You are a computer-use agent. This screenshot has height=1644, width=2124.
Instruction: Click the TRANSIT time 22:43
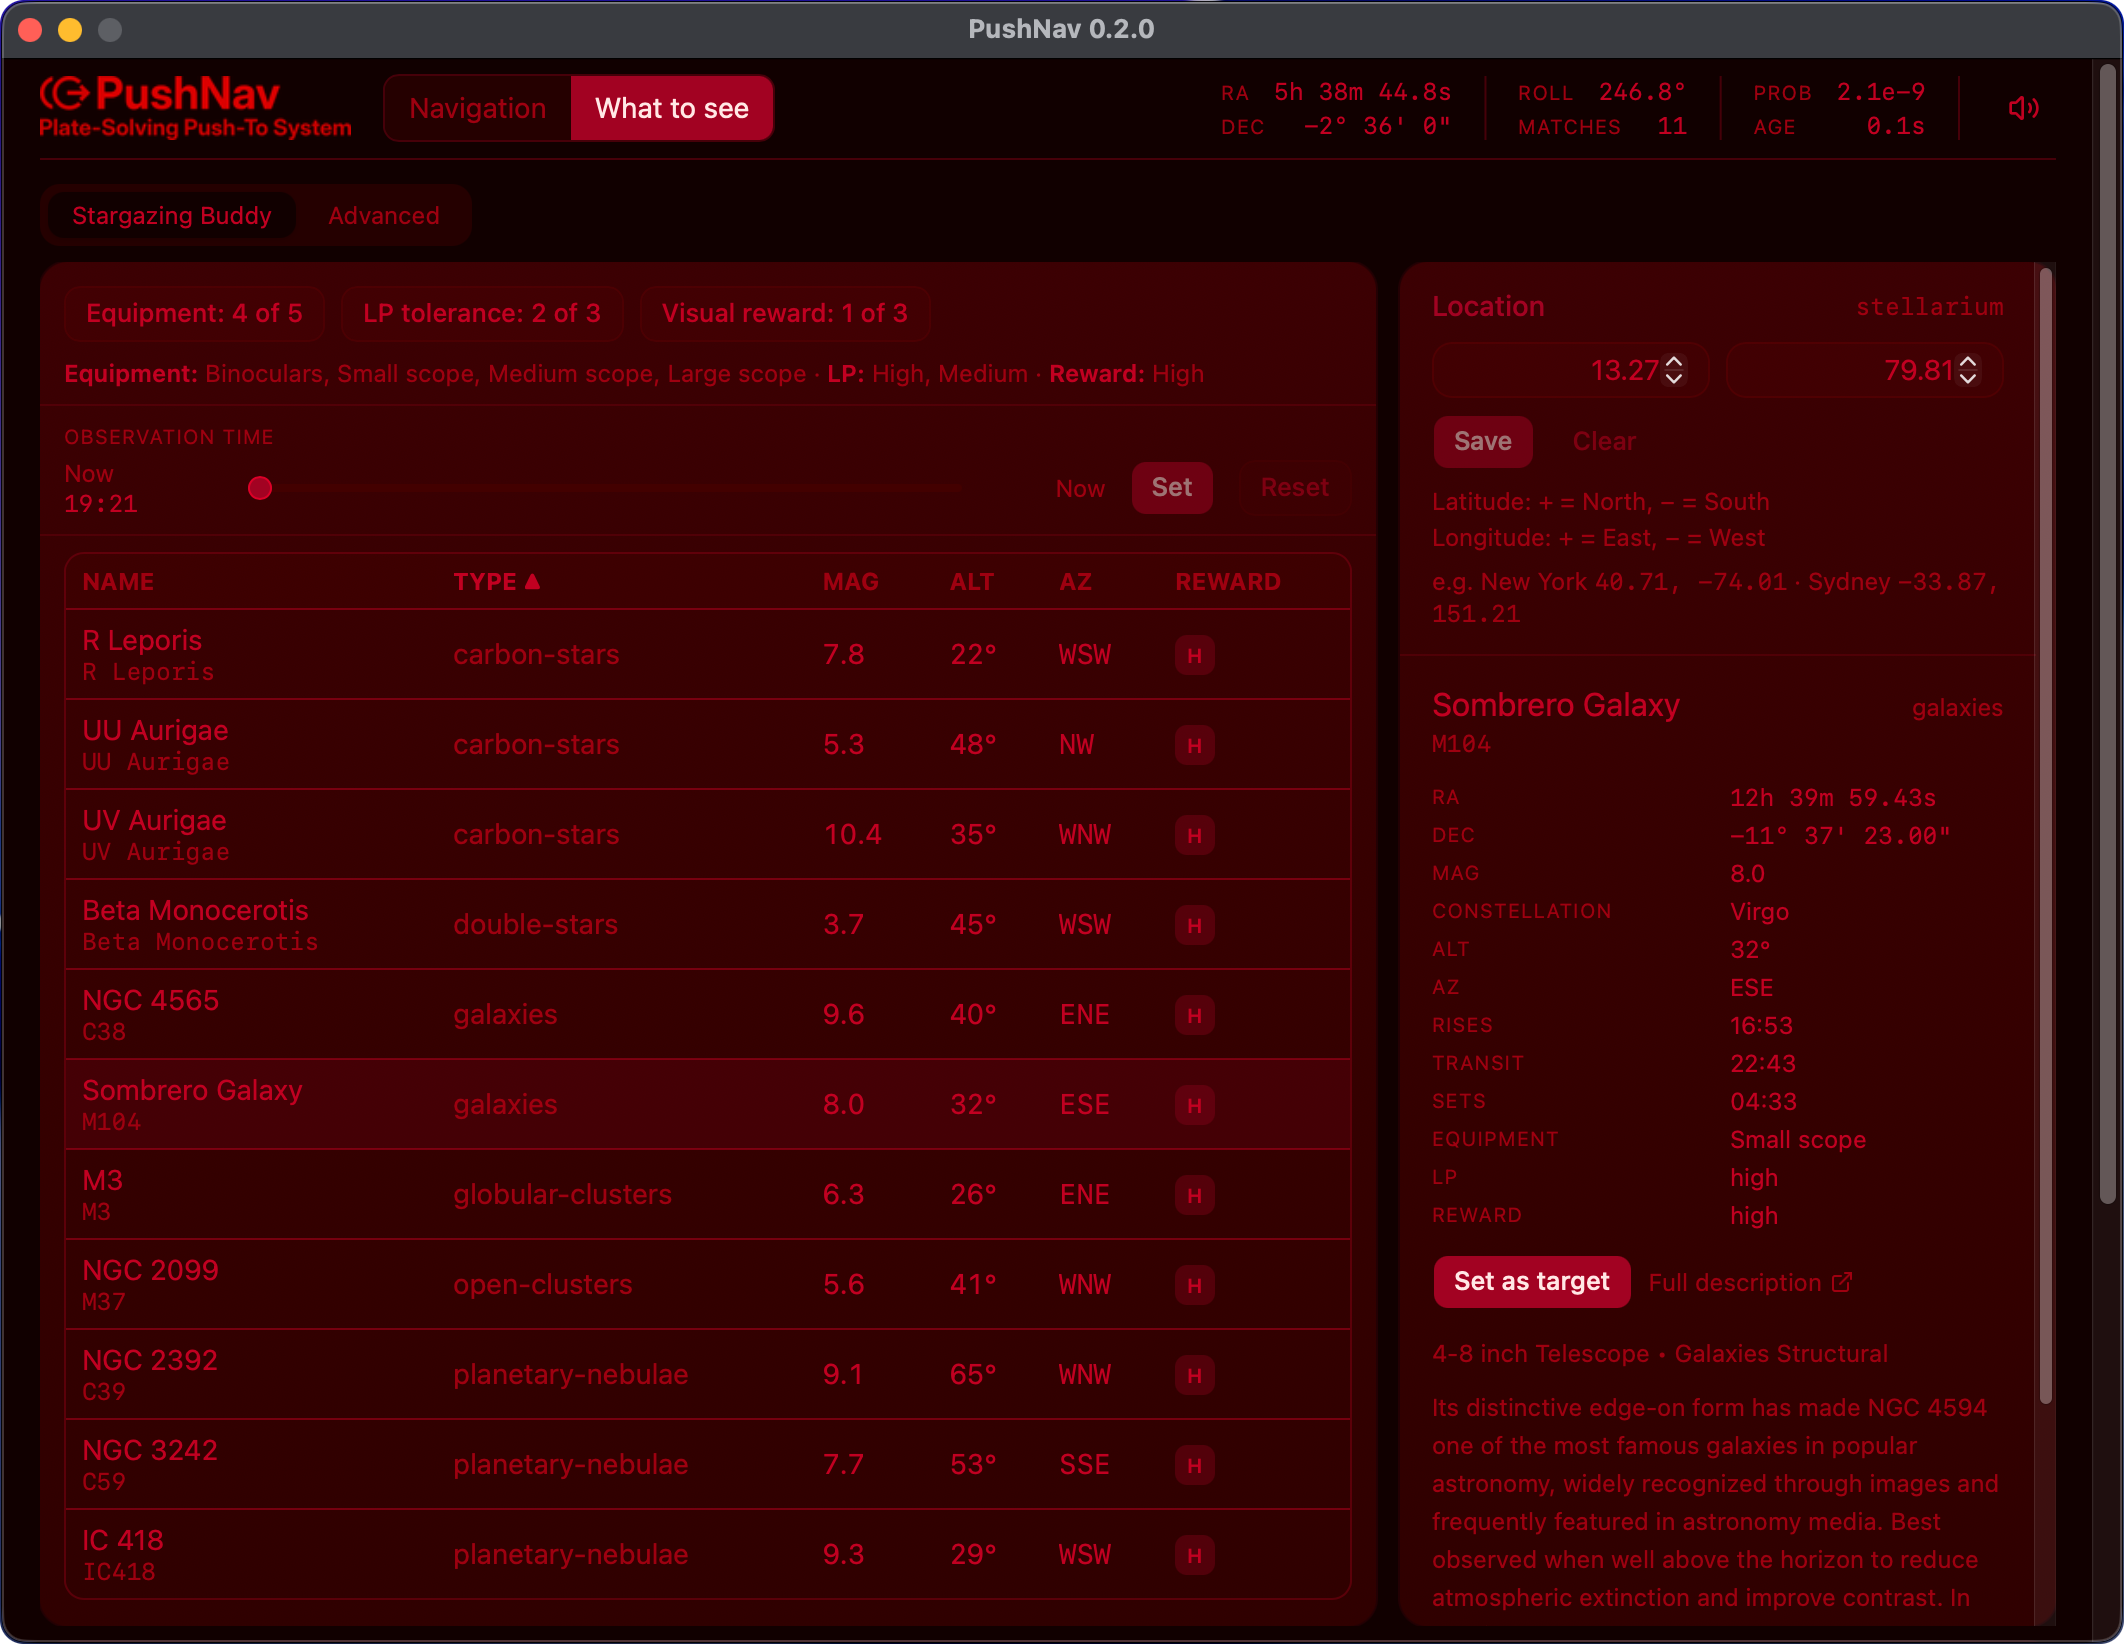(x=1763, y=1063)
